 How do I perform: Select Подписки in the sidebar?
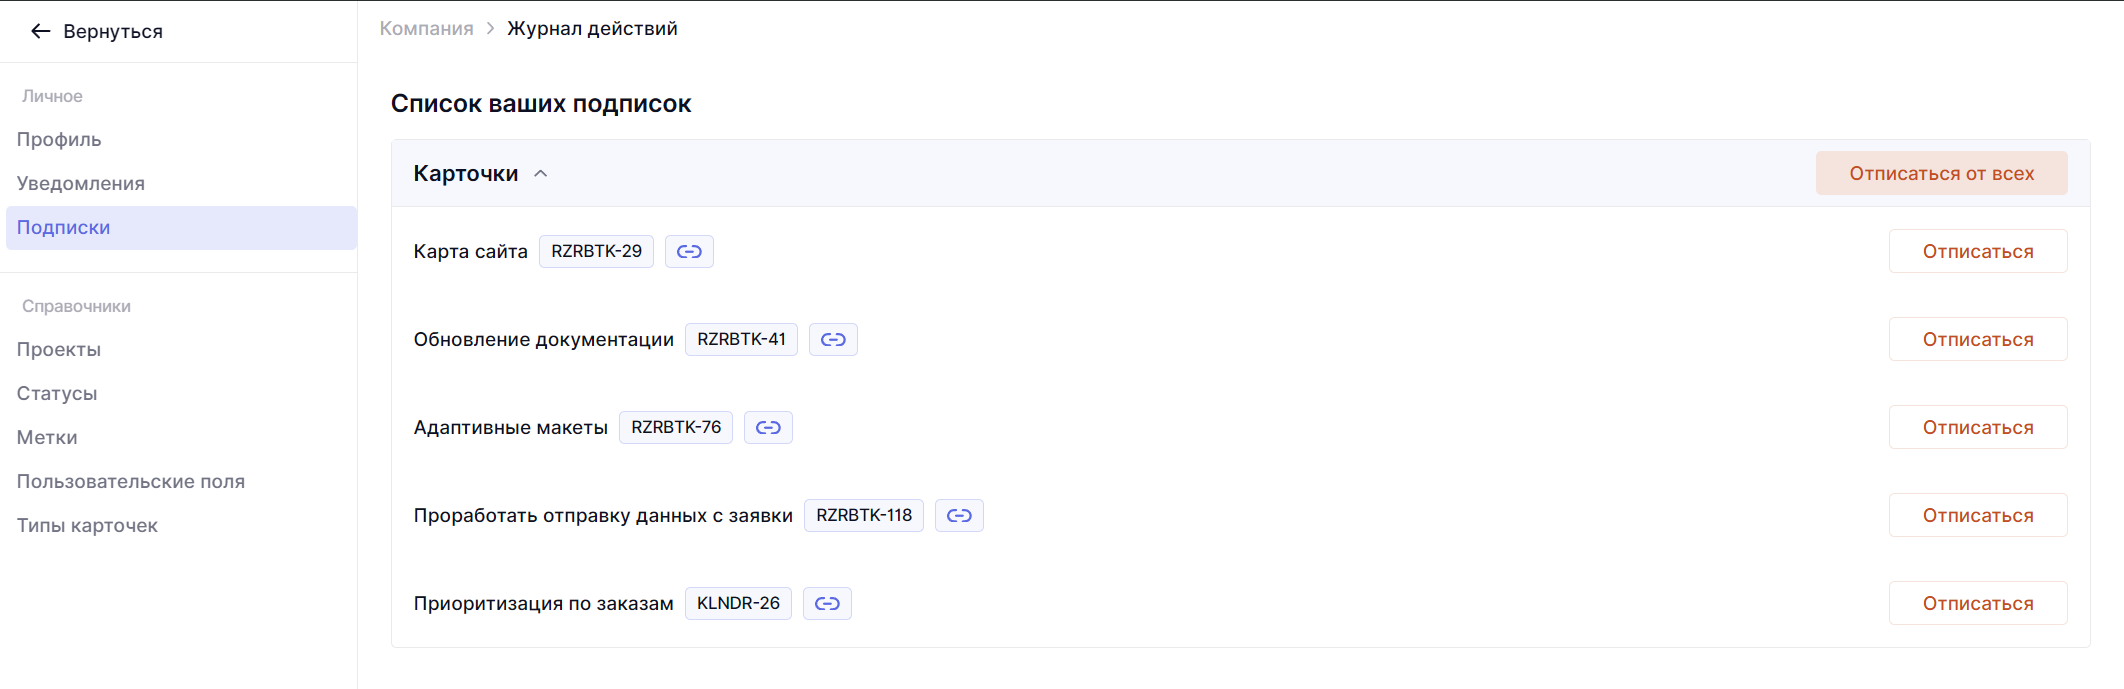click(x=64, y=228)
